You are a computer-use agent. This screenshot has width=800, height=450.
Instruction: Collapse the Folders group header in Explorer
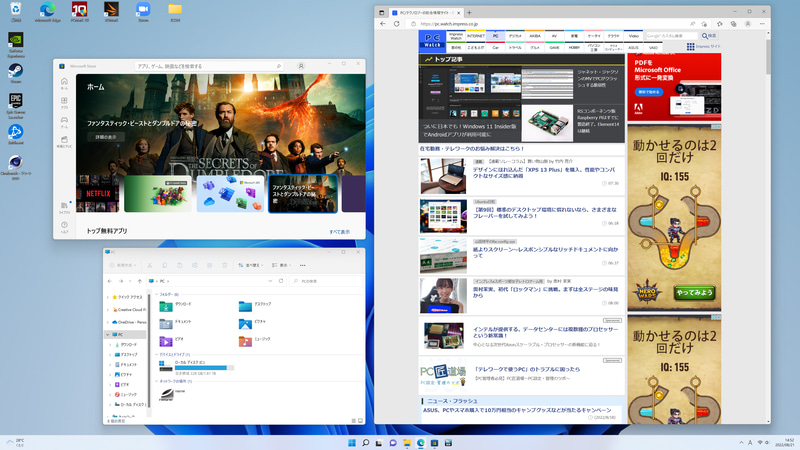pos(157,294)
